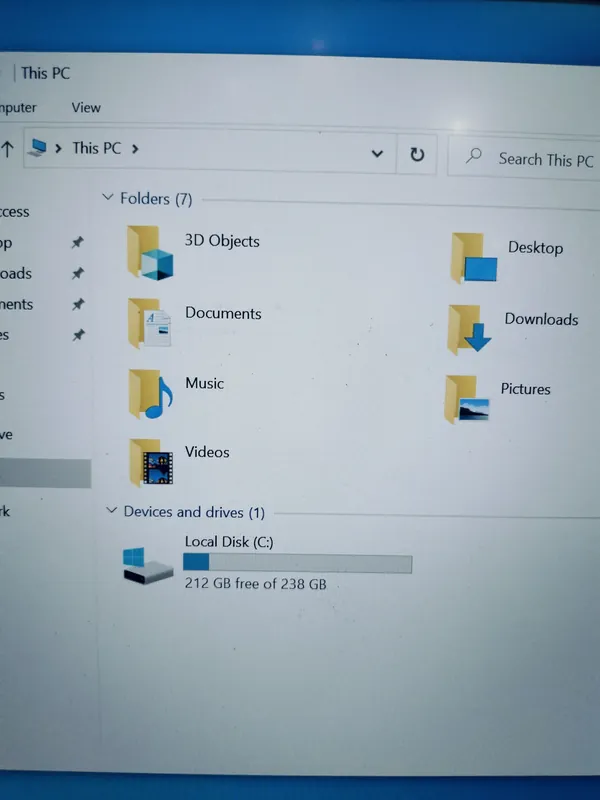Click the Local Disk storage usage bar

[297, 565]
